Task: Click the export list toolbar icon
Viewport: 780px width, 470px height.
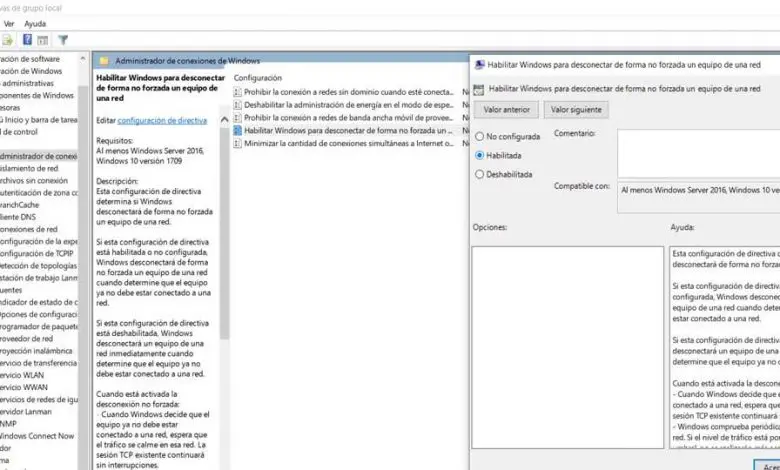Action: point(7,40)
